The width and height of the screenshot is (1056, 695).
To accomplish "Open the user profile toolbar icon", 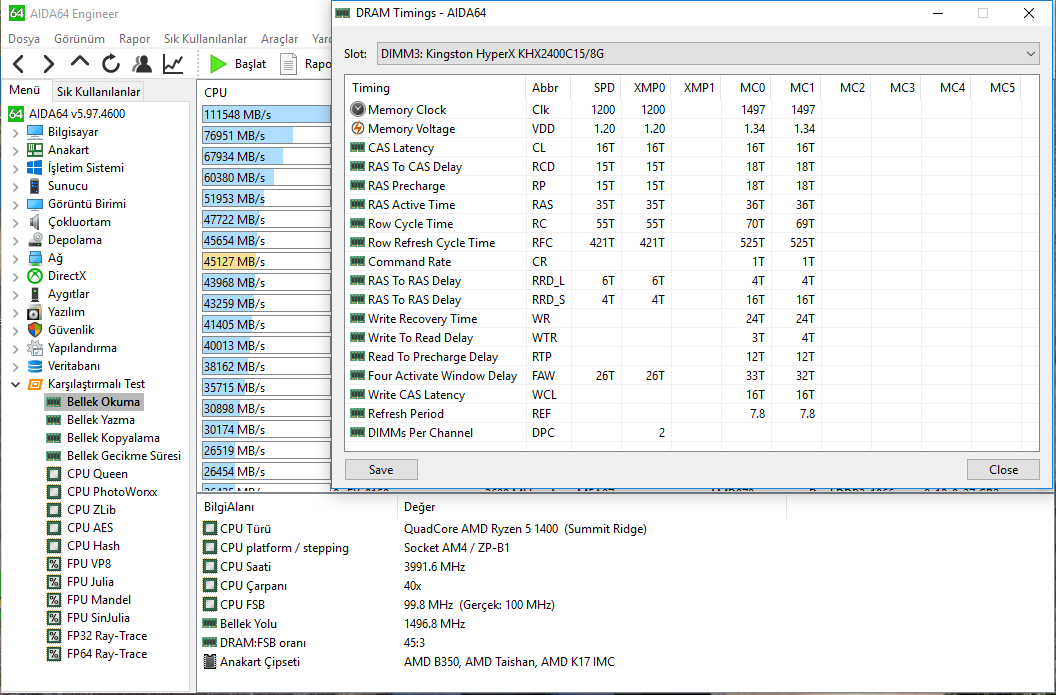I will (x=142, y=64).
